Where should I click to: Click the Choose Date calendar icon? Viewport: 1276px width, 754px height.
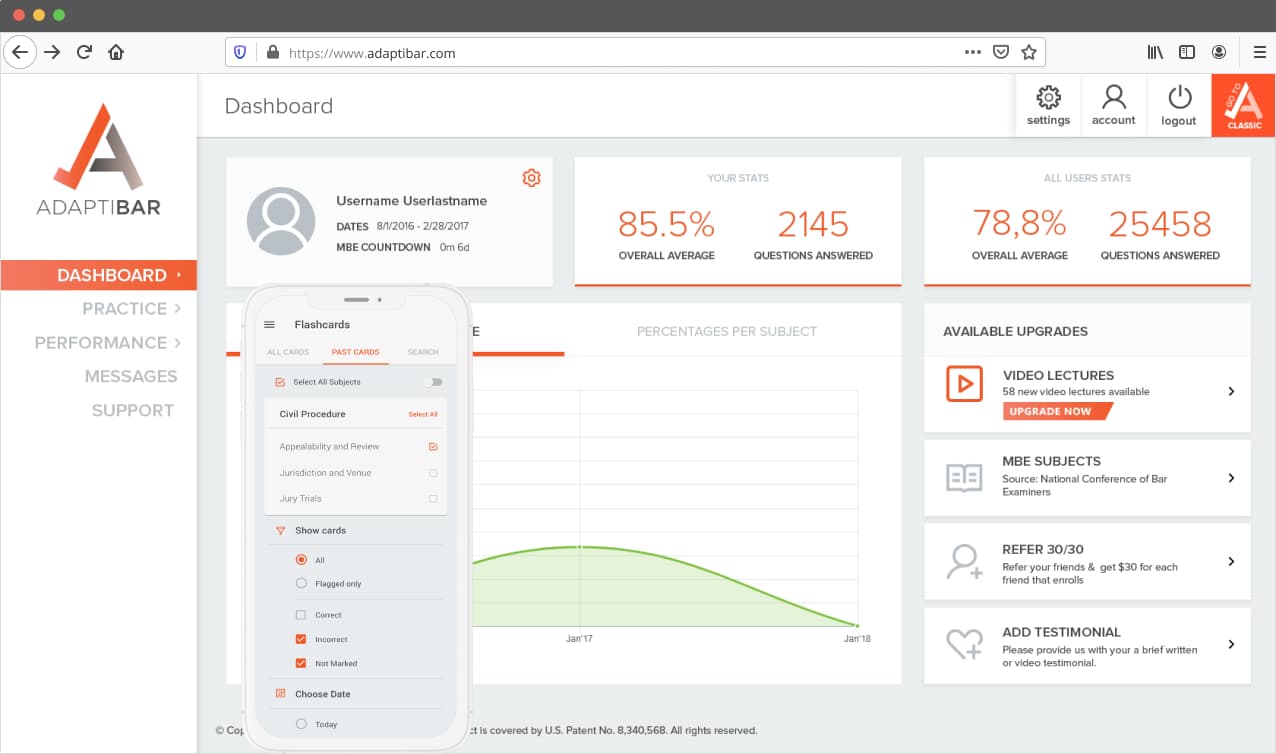point(281,694)
